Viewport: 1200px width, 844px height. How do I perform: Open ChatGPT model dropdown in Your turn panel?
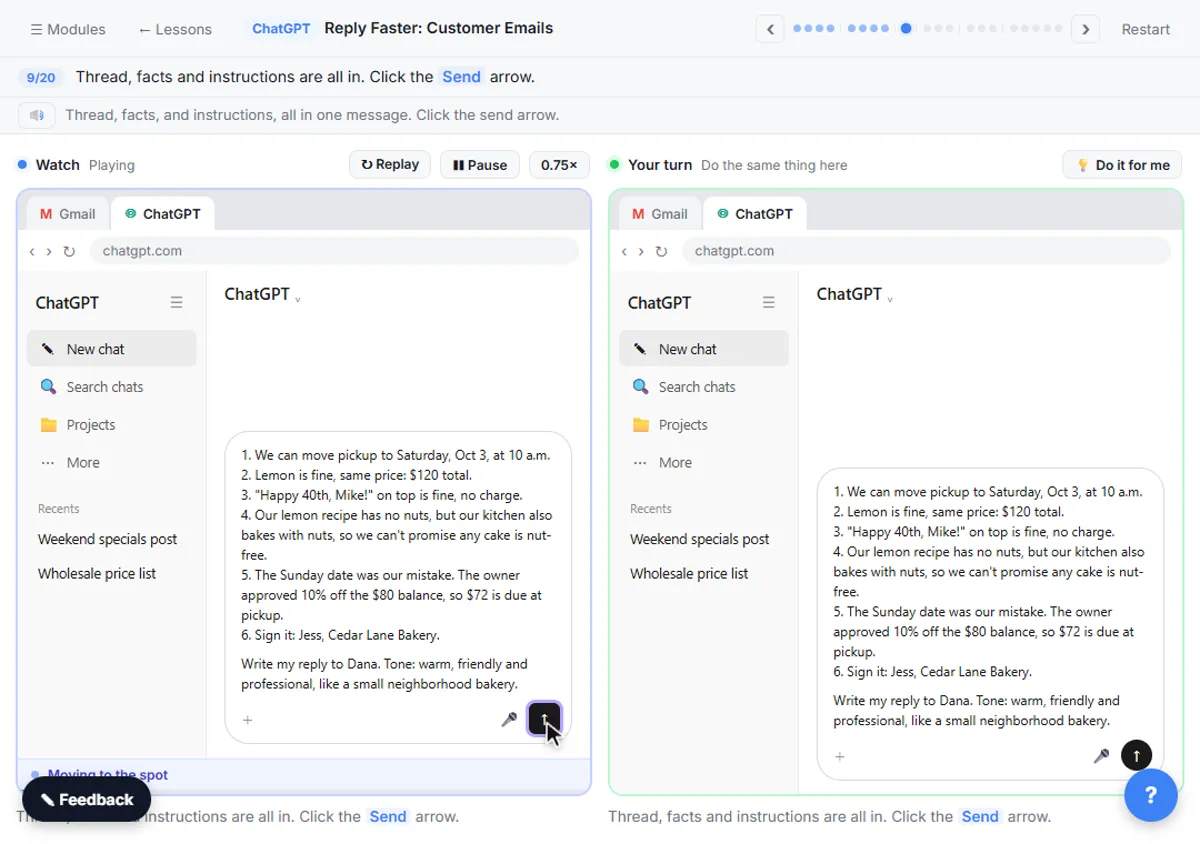(x=855, y=294)
